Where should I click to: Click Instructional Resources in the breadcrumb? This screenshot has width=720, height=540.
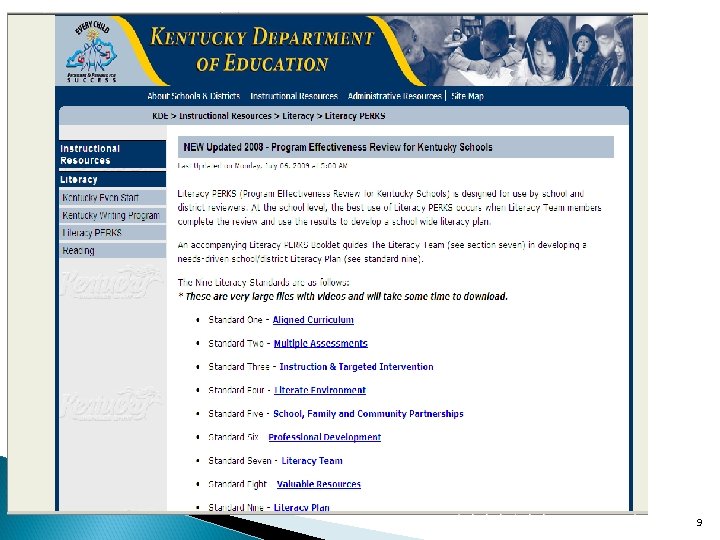point(225,116)
